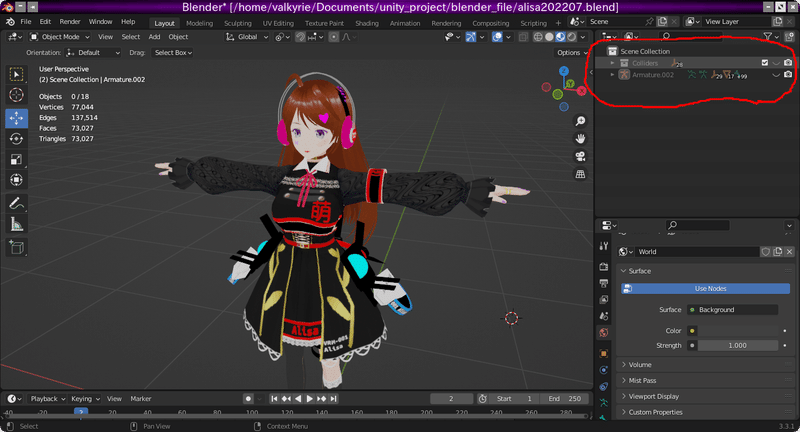Open the timeline Playback popover
The height and width of the screenshot is (432, 800).
(x=47, y=399)
